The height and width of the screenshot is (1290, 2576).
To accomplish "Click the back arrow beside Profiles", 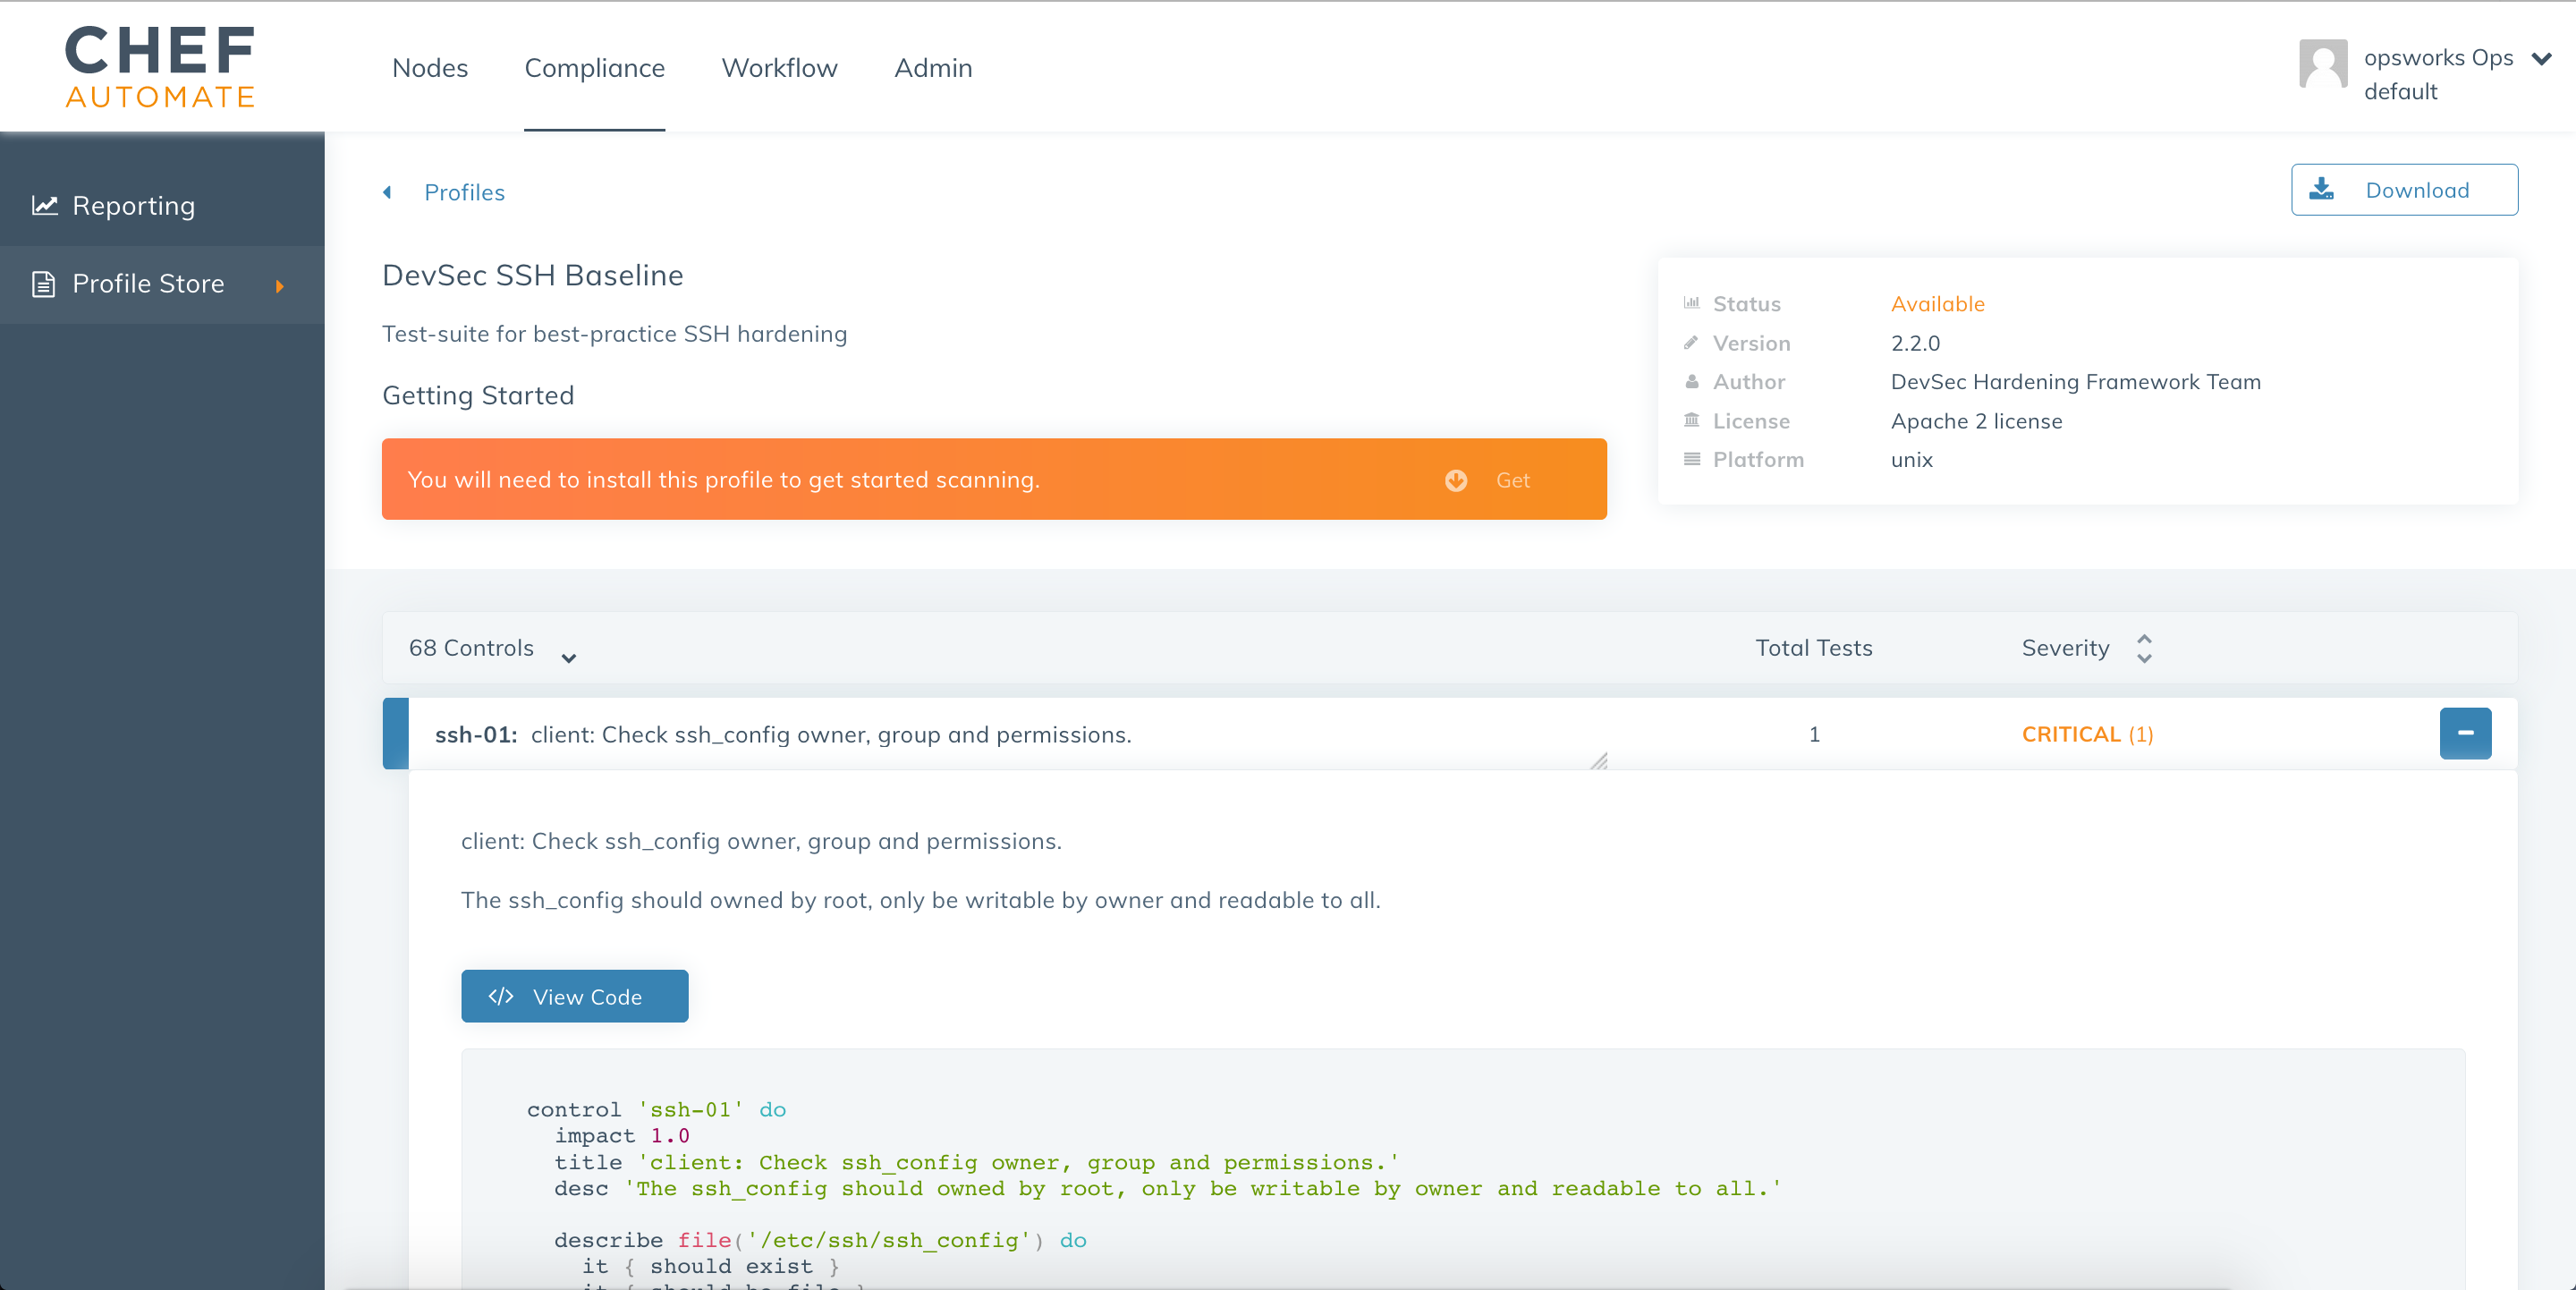I will pos(388,192).
